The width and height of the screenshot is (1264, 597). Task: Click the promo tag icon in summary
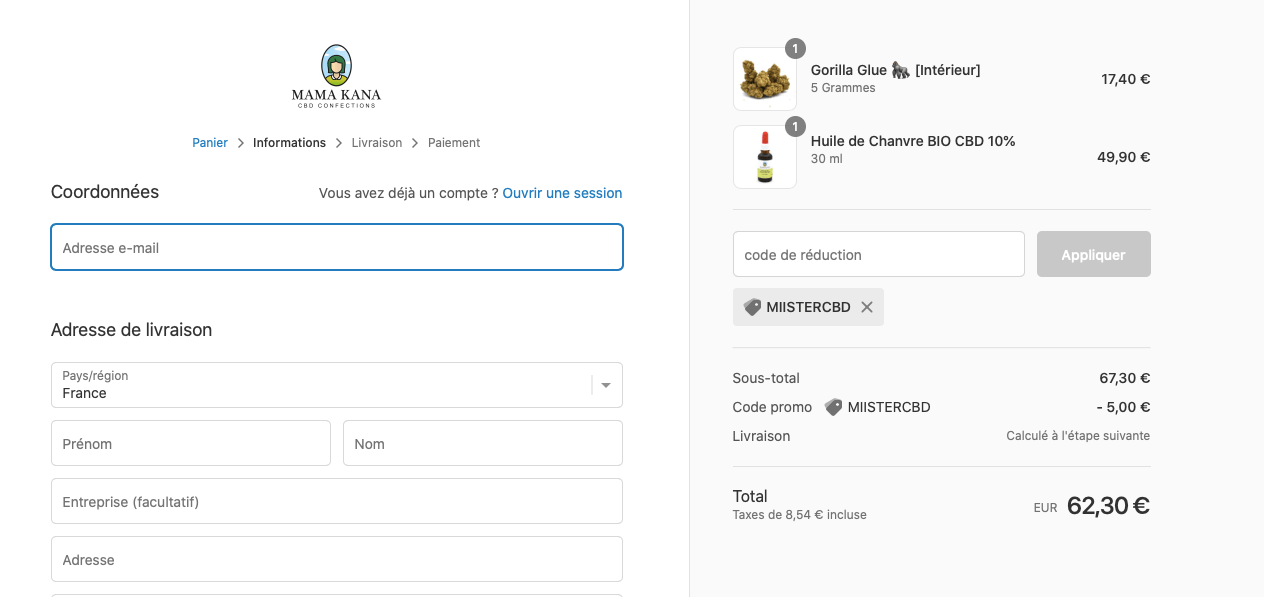(833, 407)
